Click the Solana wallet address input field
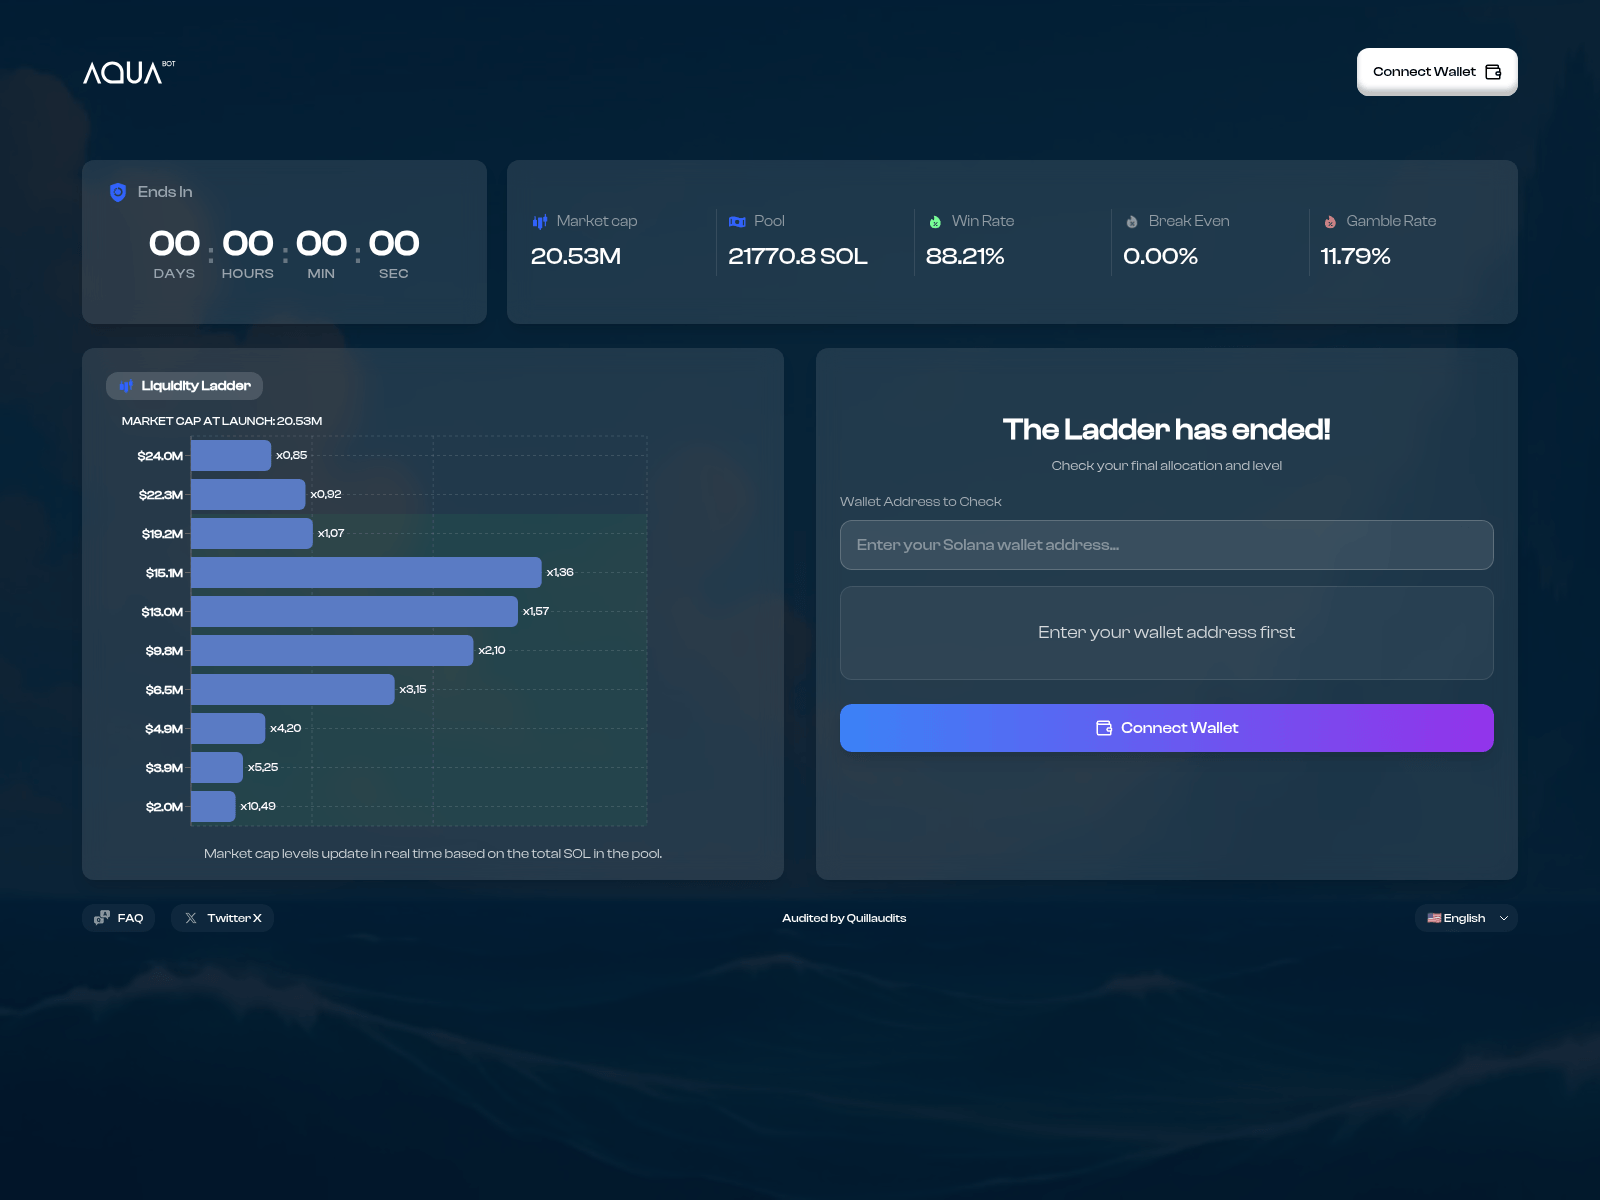 coord(1166,545)
